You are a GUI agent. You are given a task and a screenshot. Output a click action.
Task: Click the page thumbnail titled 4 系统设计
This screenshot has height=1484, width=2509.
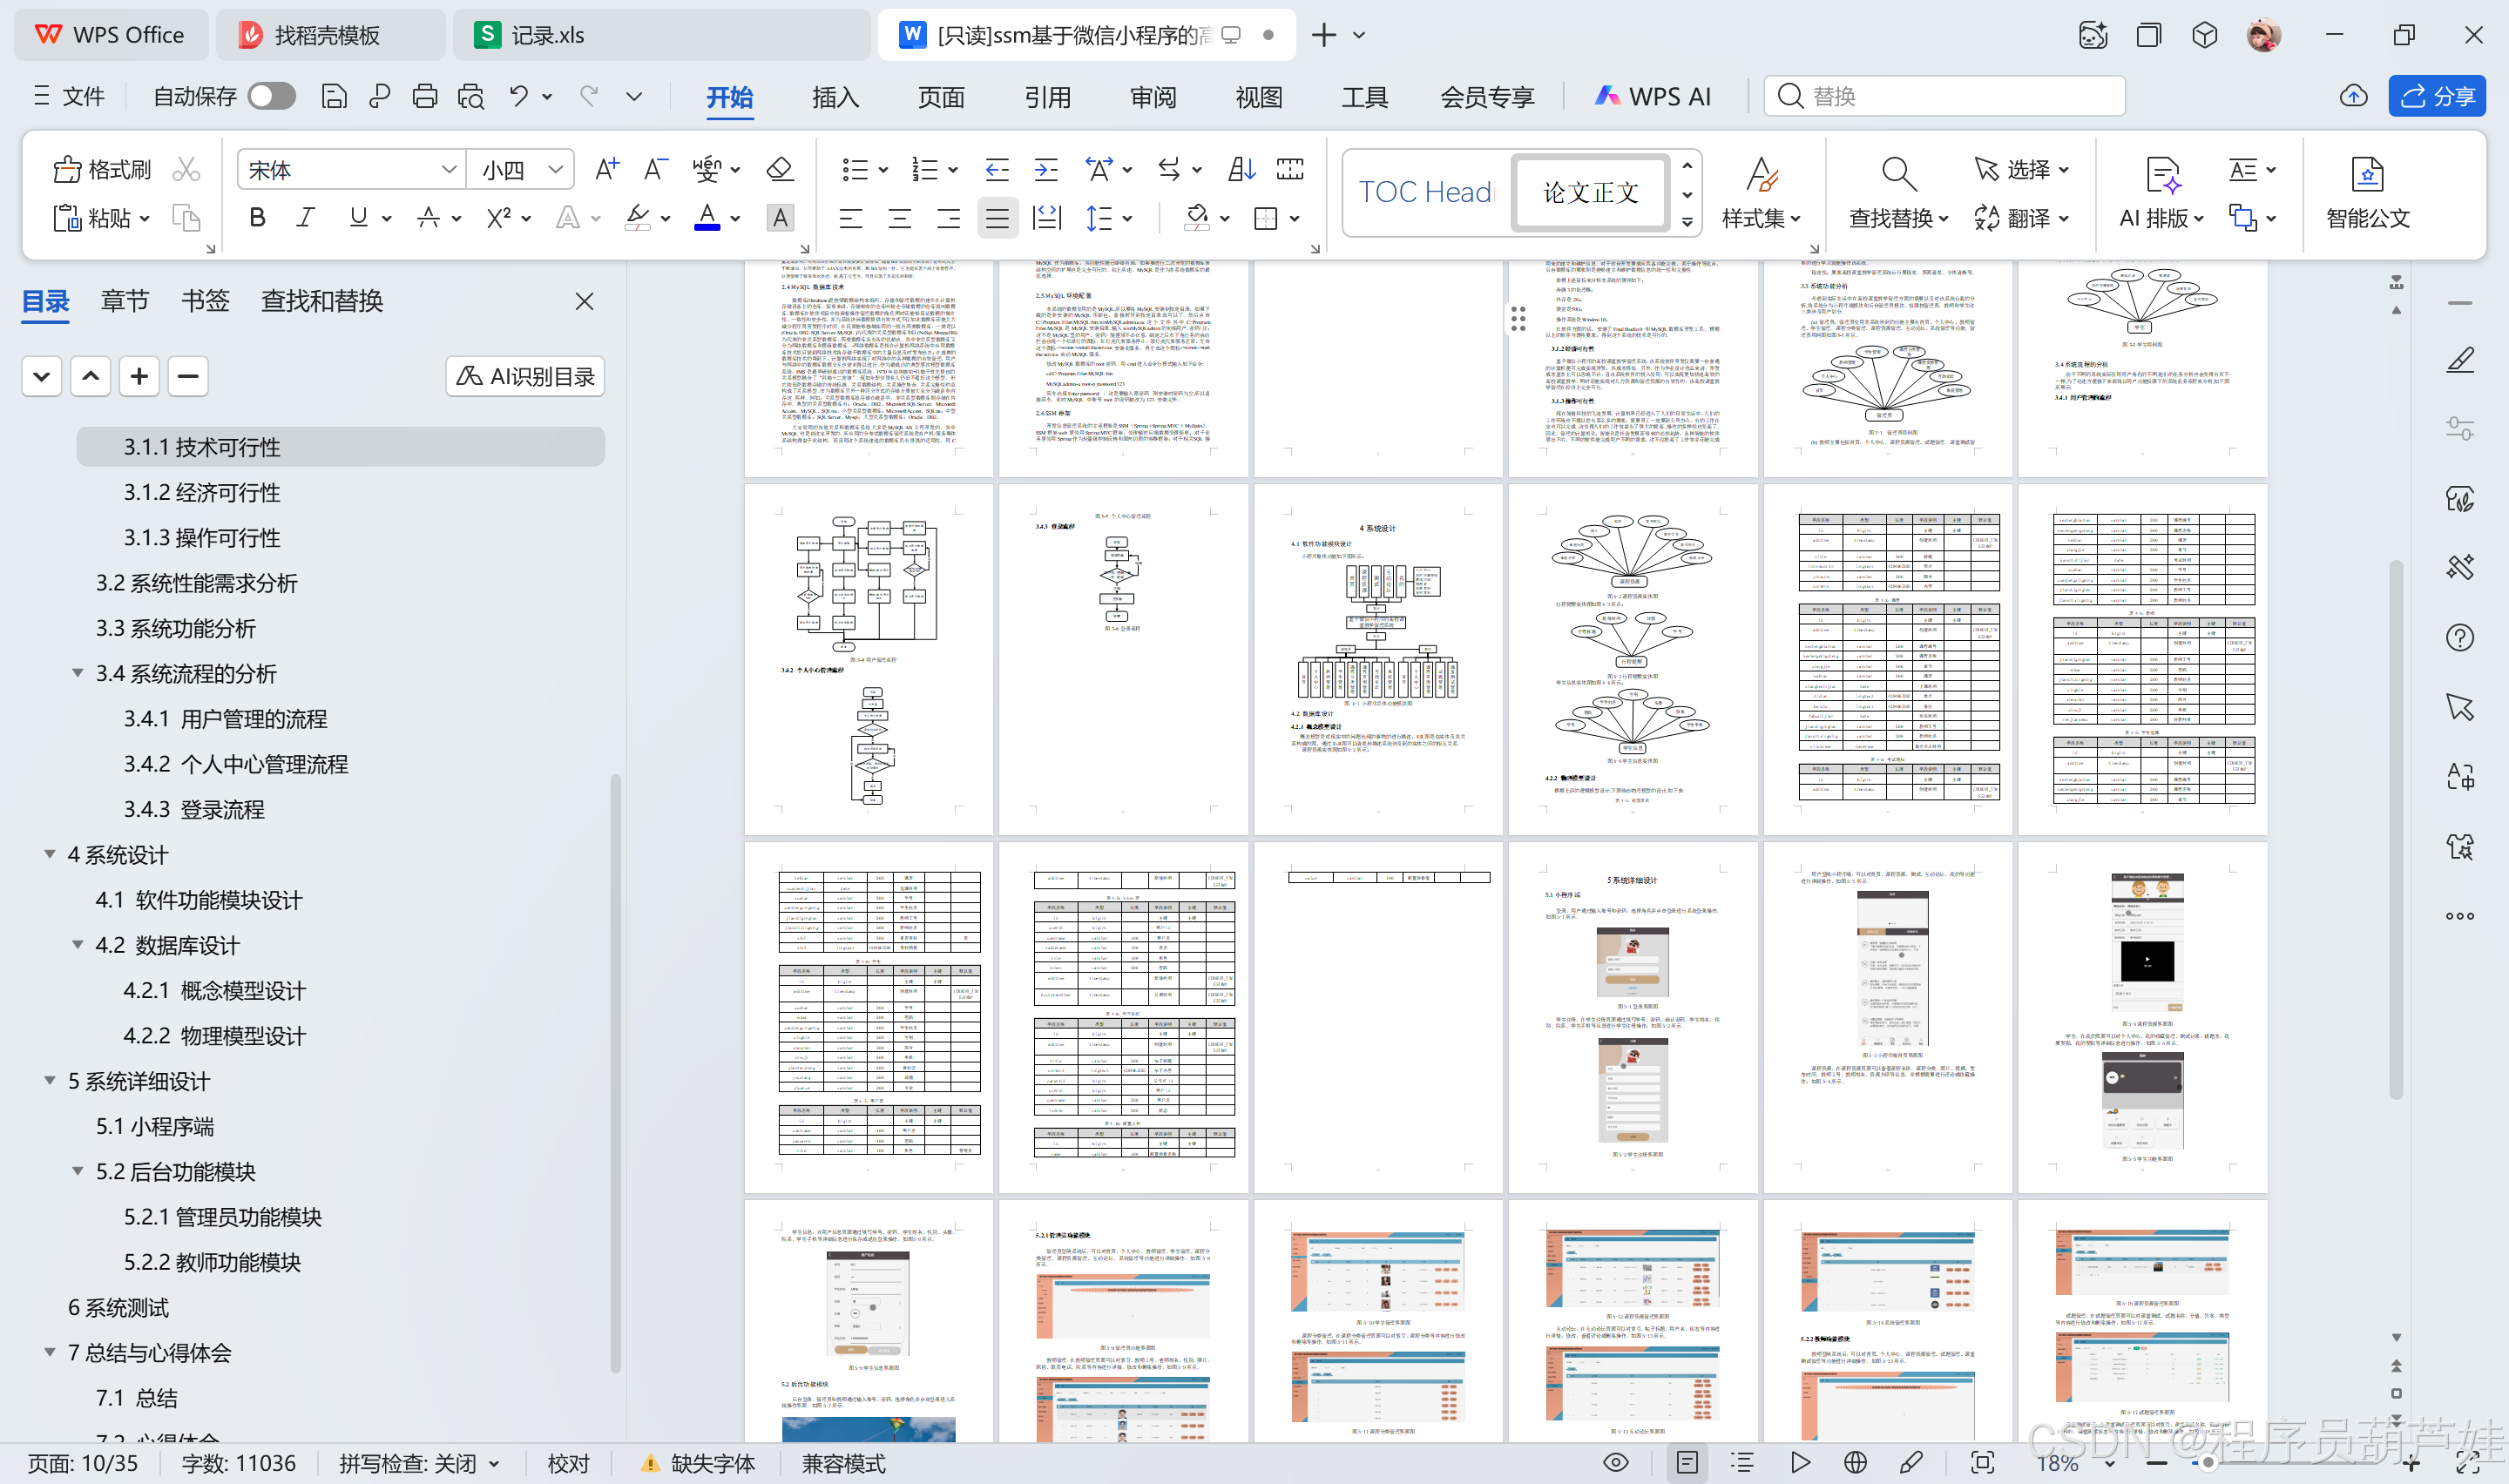point(1377,660)
